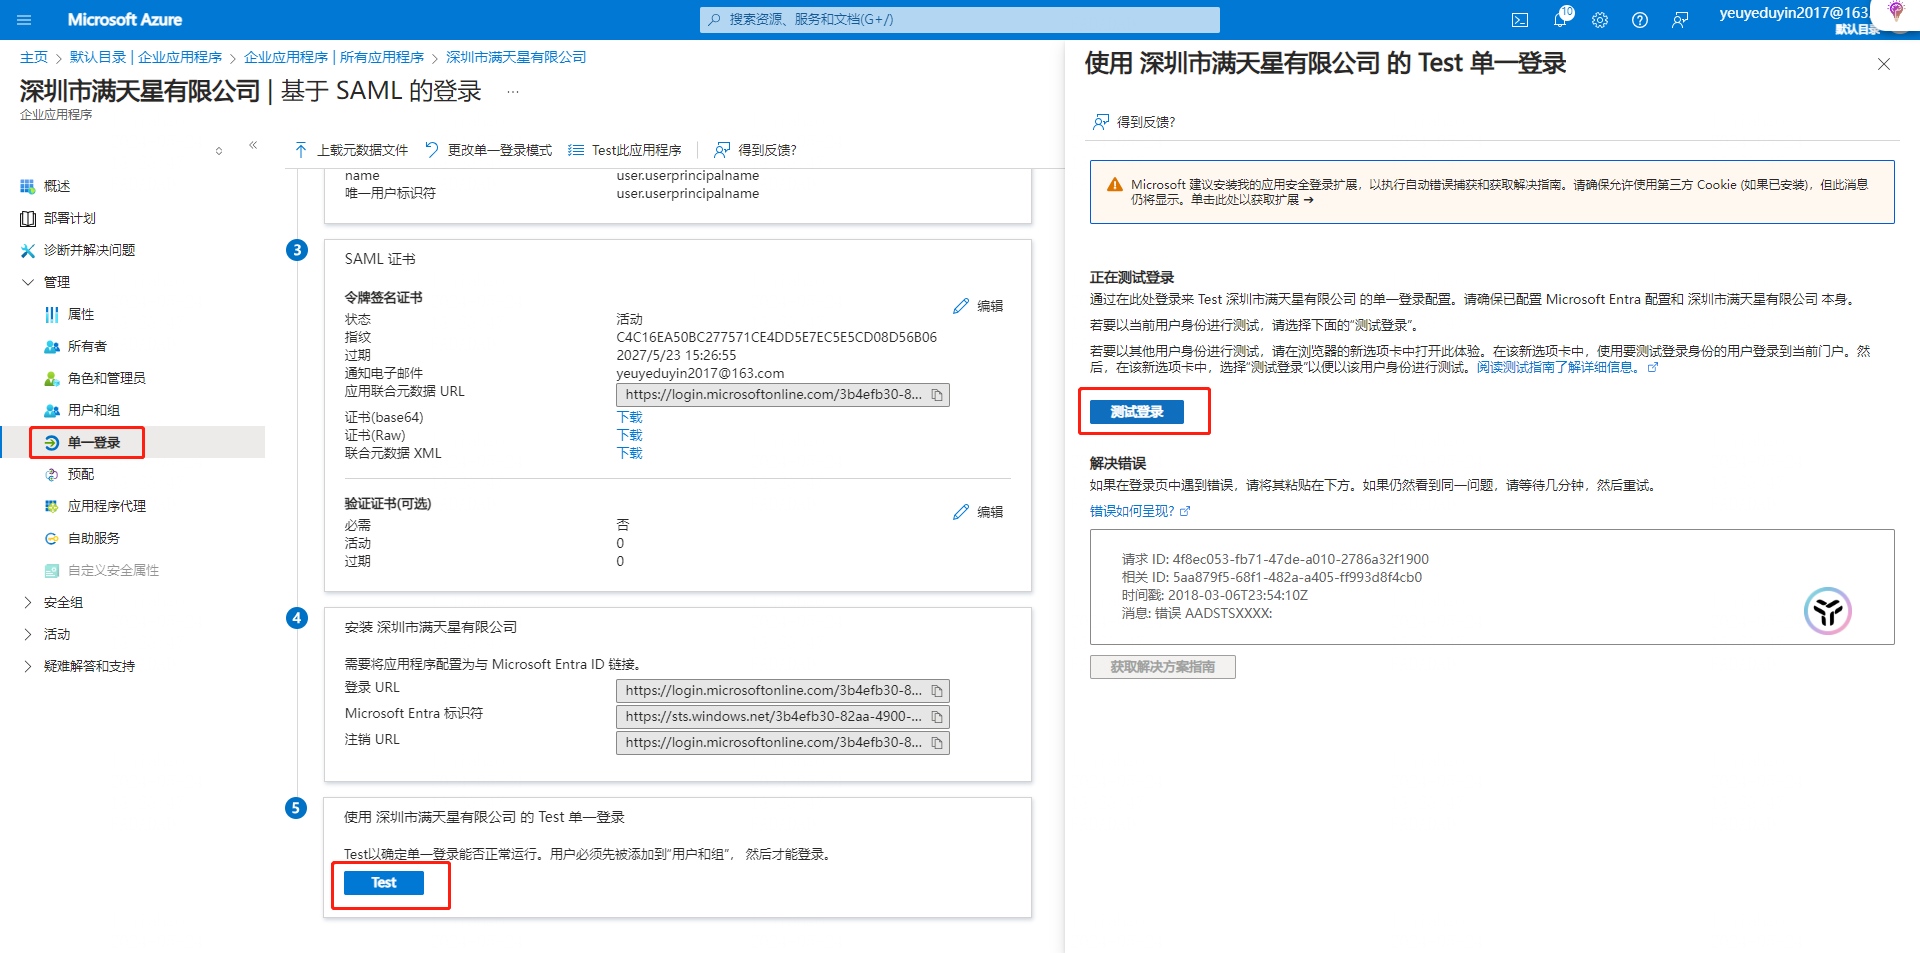1920x953 pixels.
Task: Open 概述 in the sidebar
Action: click(x=57, y=186)
